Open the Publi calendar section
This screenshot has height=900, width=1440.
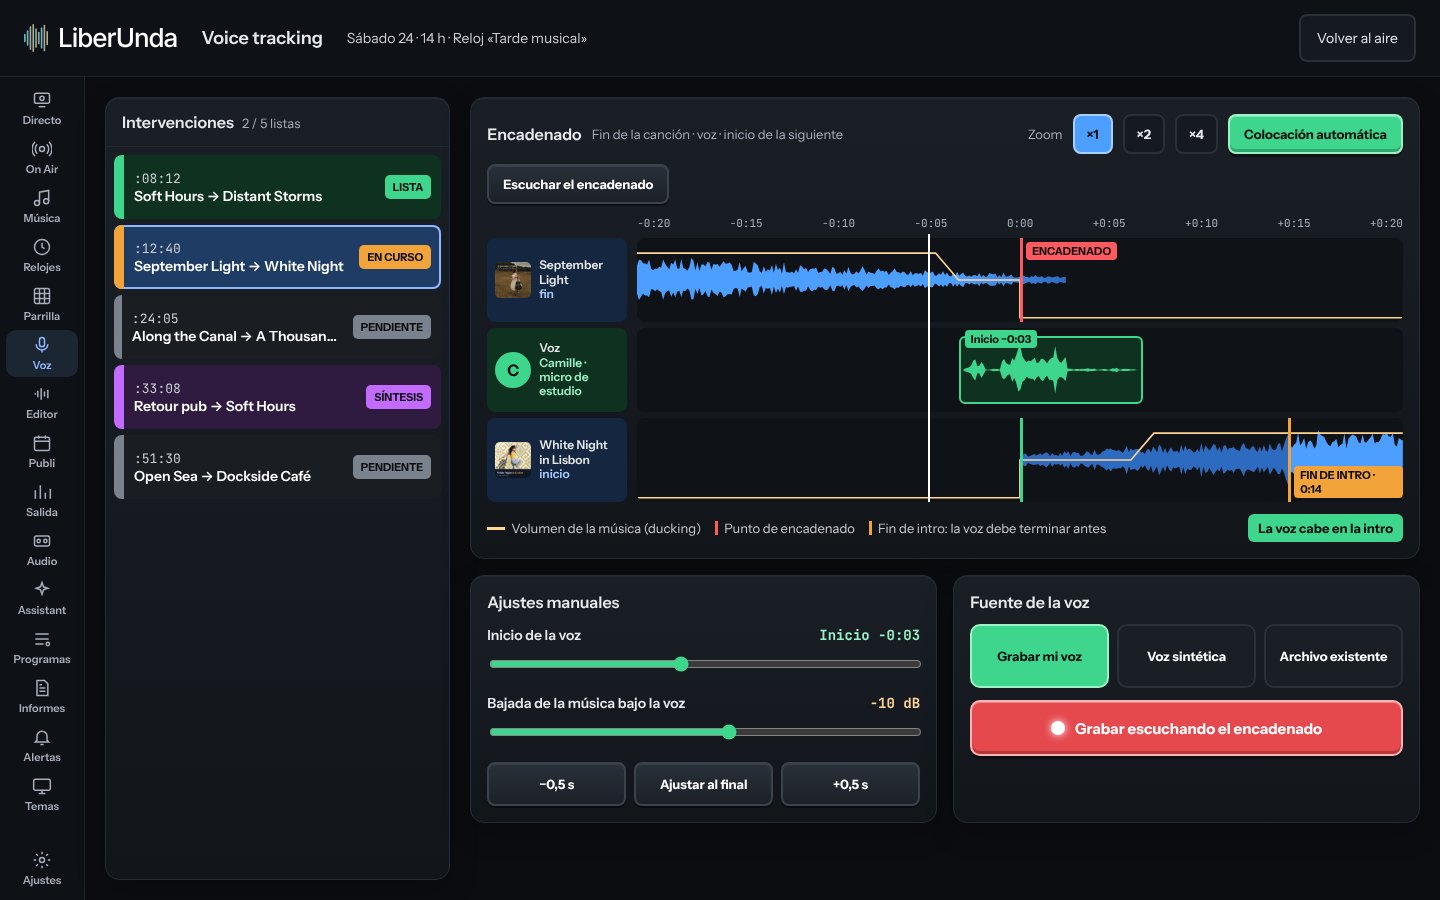tap(42, 452)
